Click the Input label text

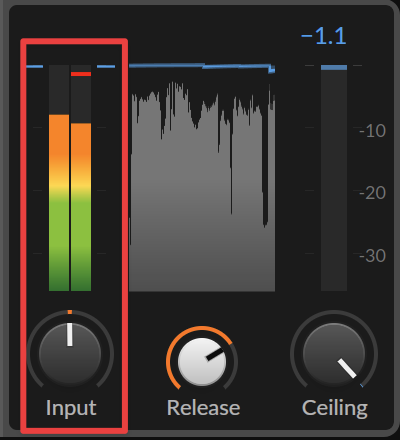point(71,408)
